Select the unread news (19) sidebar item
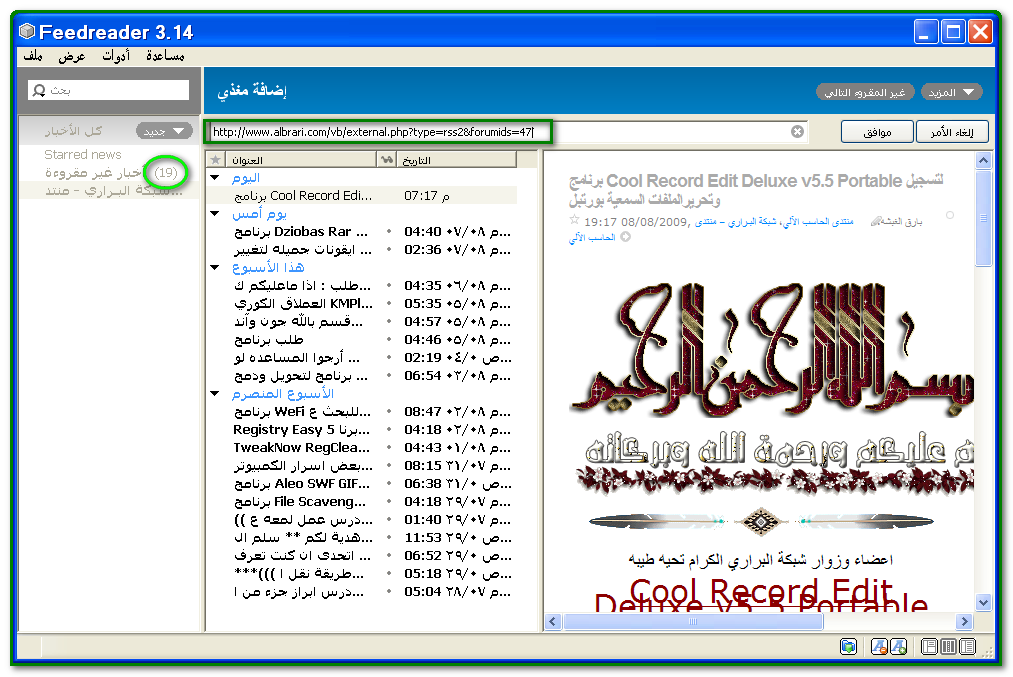 [110, 172]
